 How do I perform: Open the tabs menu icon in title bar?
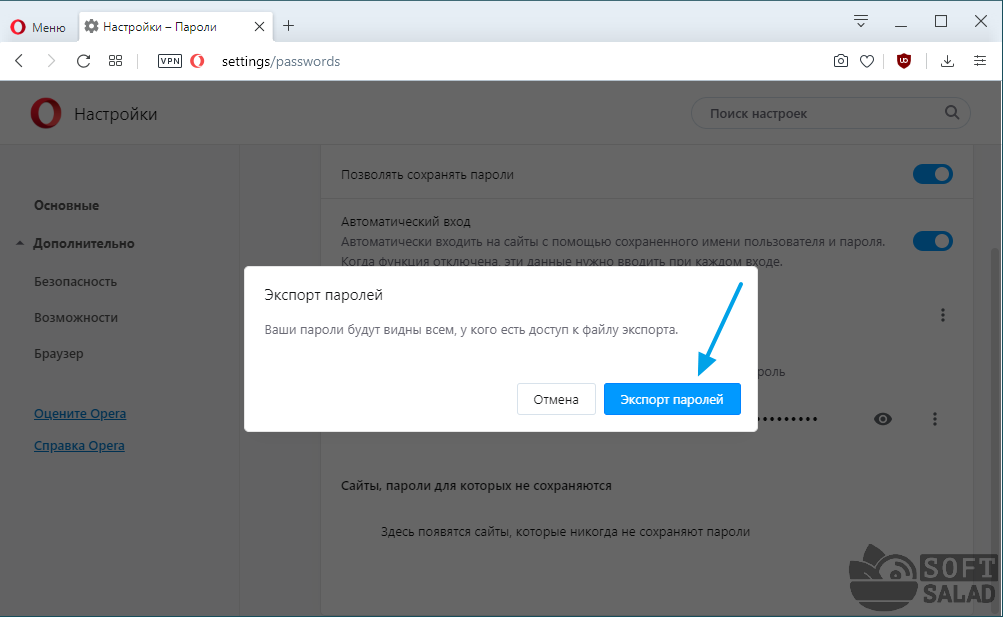[861, 21]
